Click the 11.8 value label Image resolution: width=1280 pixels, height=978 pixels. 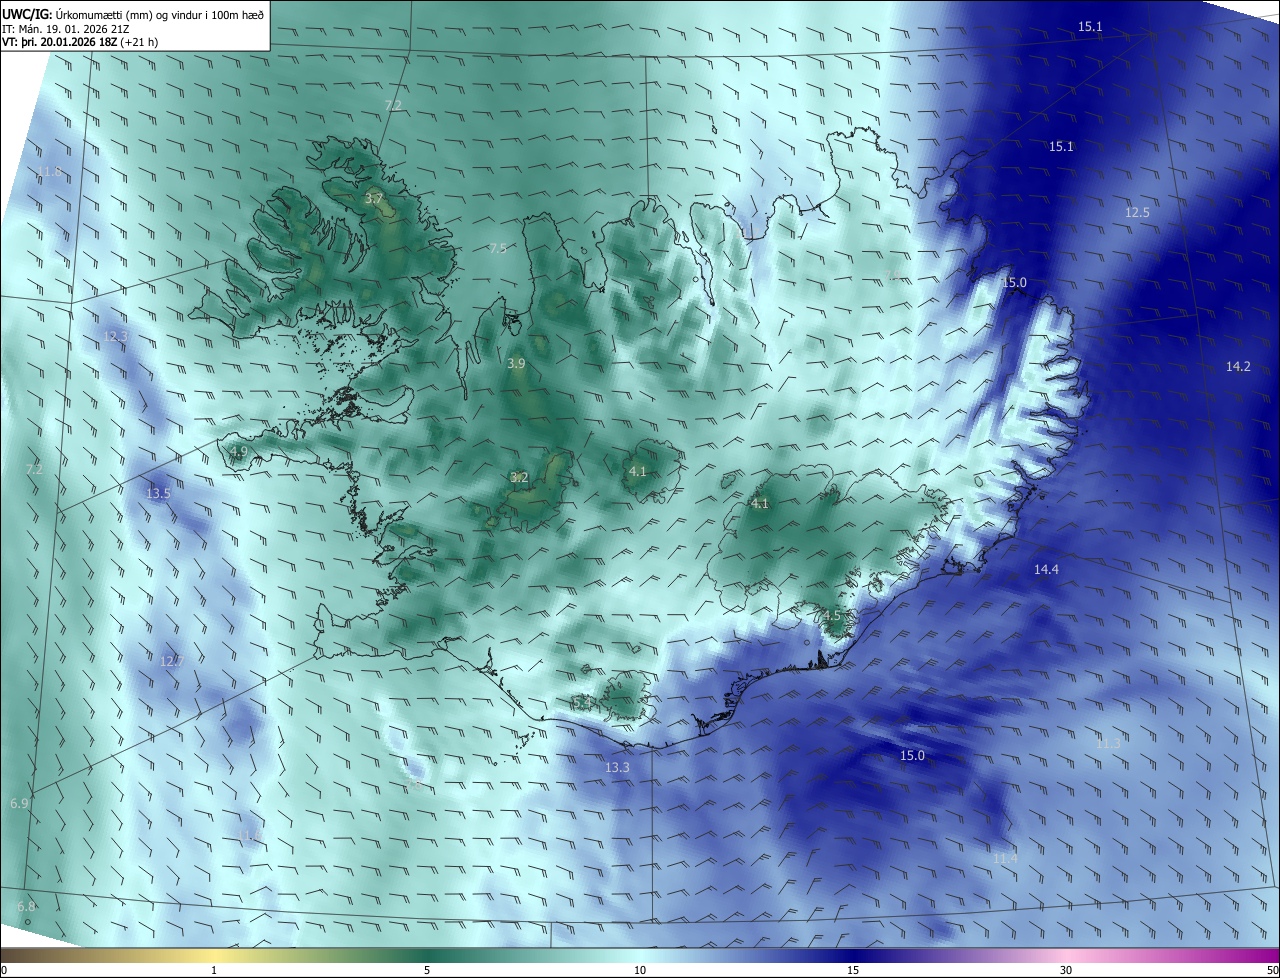coord(50,172)
